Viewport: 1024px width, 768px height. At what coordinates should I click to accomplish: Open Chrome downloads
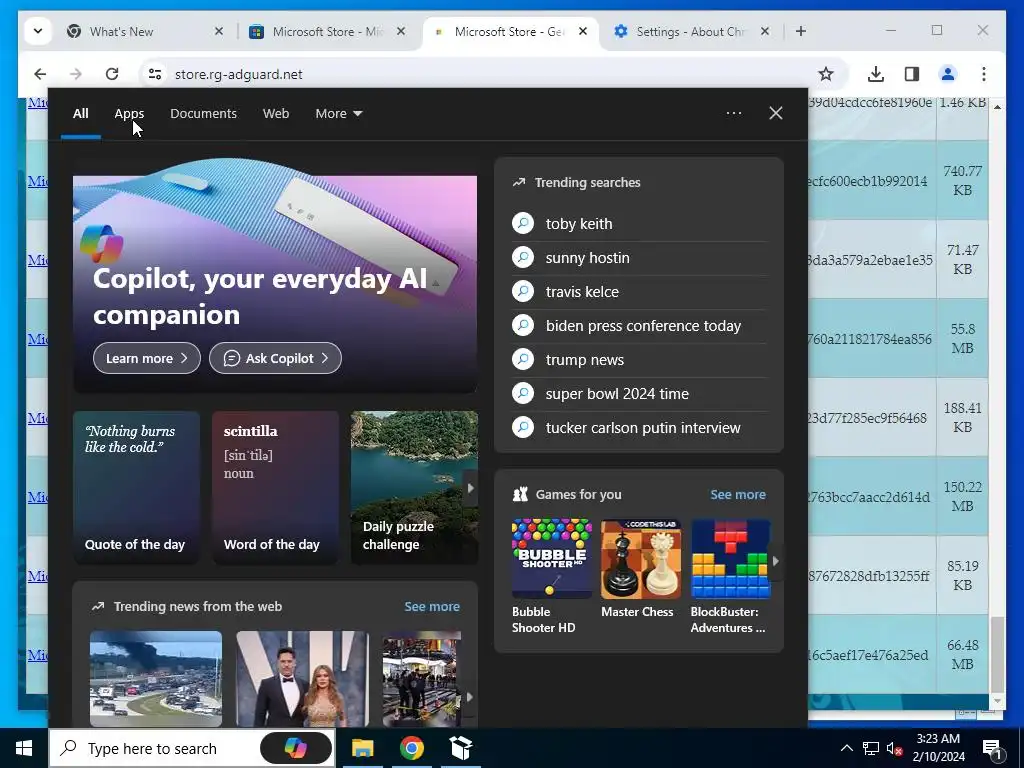tap(876, 74)
